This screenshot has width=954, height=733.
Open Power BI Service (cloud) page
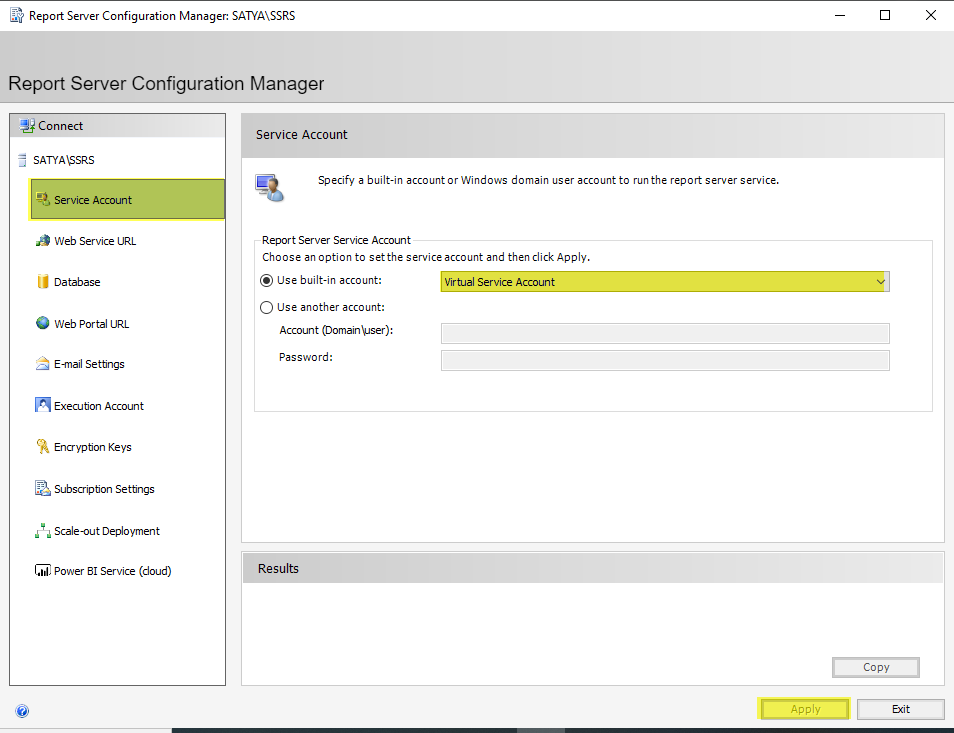[x=112, y=571]
